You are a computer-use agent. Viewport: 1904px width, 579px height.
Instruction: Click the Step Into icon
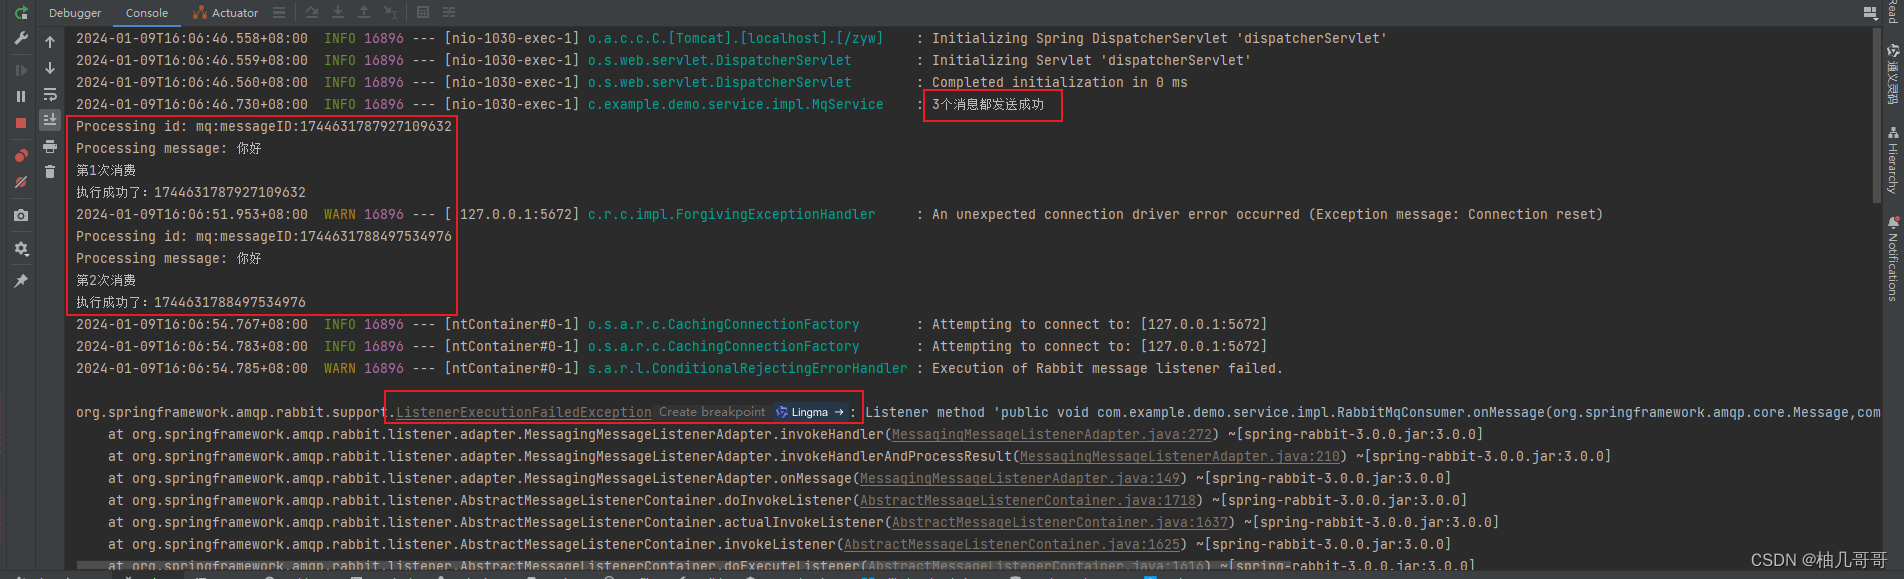(x=338, y=12)
